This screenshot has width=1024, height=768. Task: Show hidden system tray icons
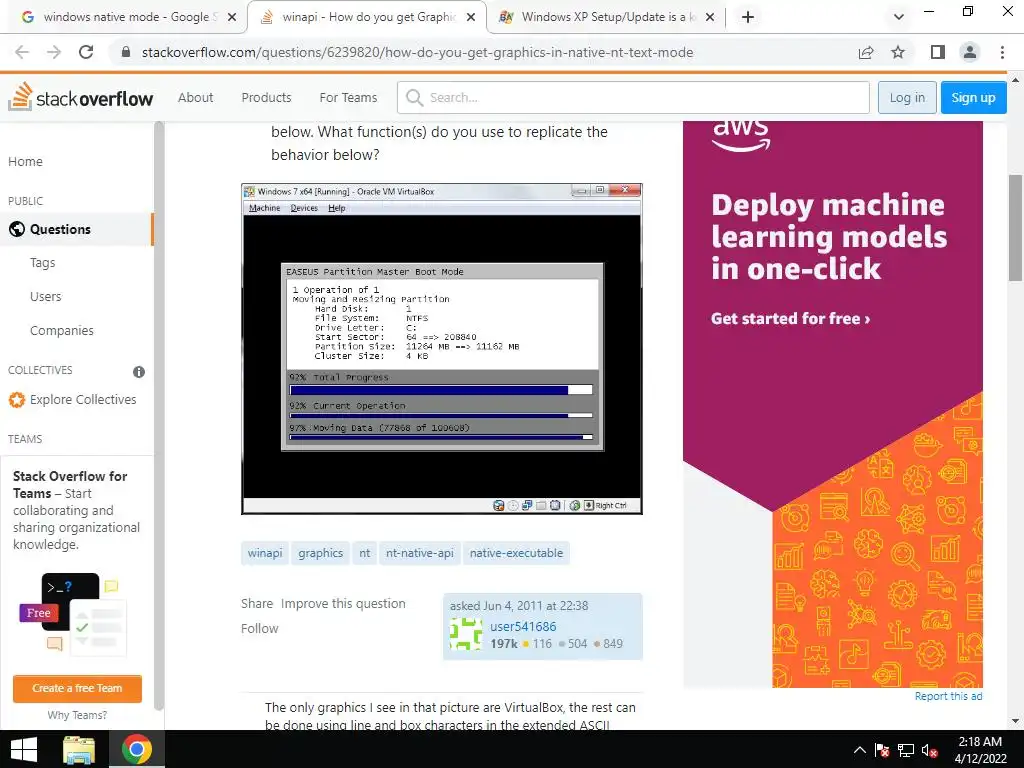[x=860, y=750]
